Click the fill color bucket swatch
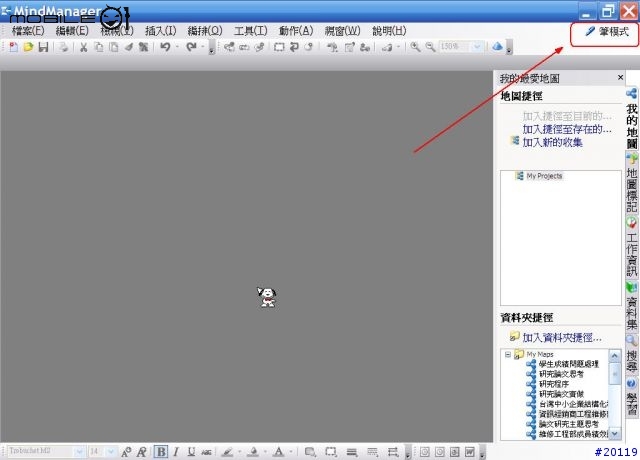 point(253,452)
